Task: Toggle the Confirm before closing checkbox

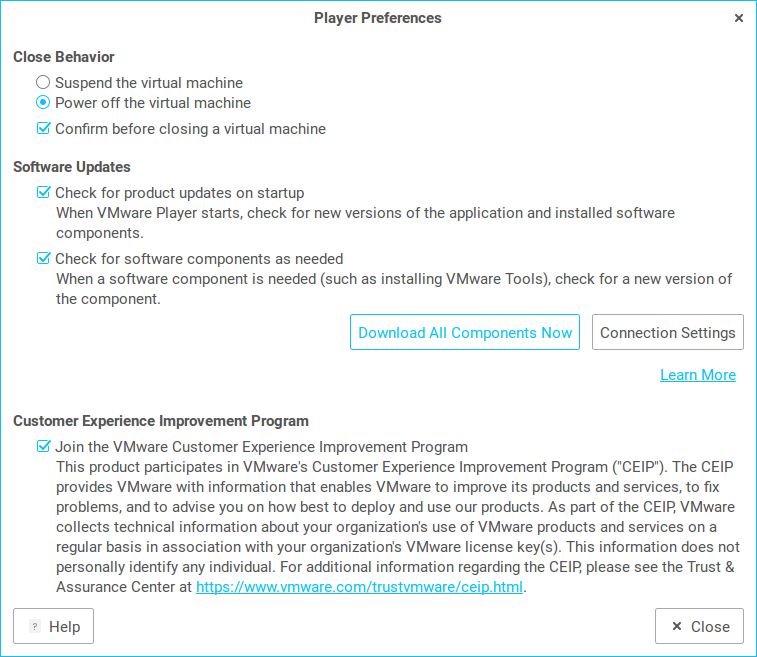Action: pos(44,129)
